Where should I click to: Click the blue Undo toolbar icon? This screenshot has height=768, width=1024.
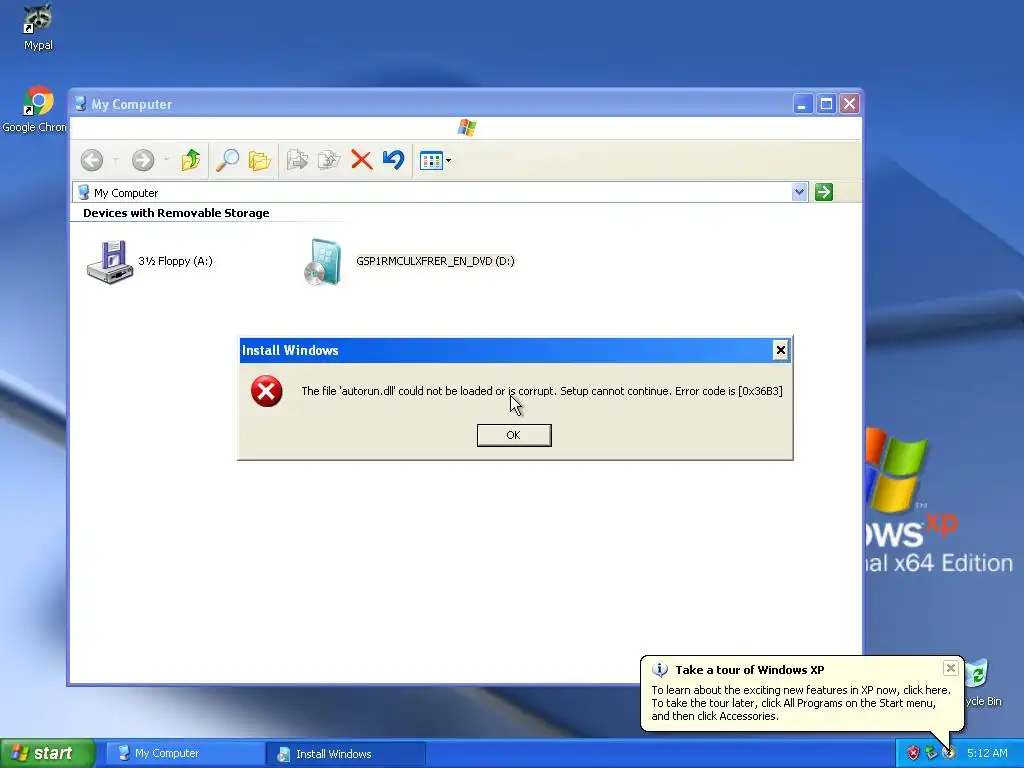click(393, 160)
